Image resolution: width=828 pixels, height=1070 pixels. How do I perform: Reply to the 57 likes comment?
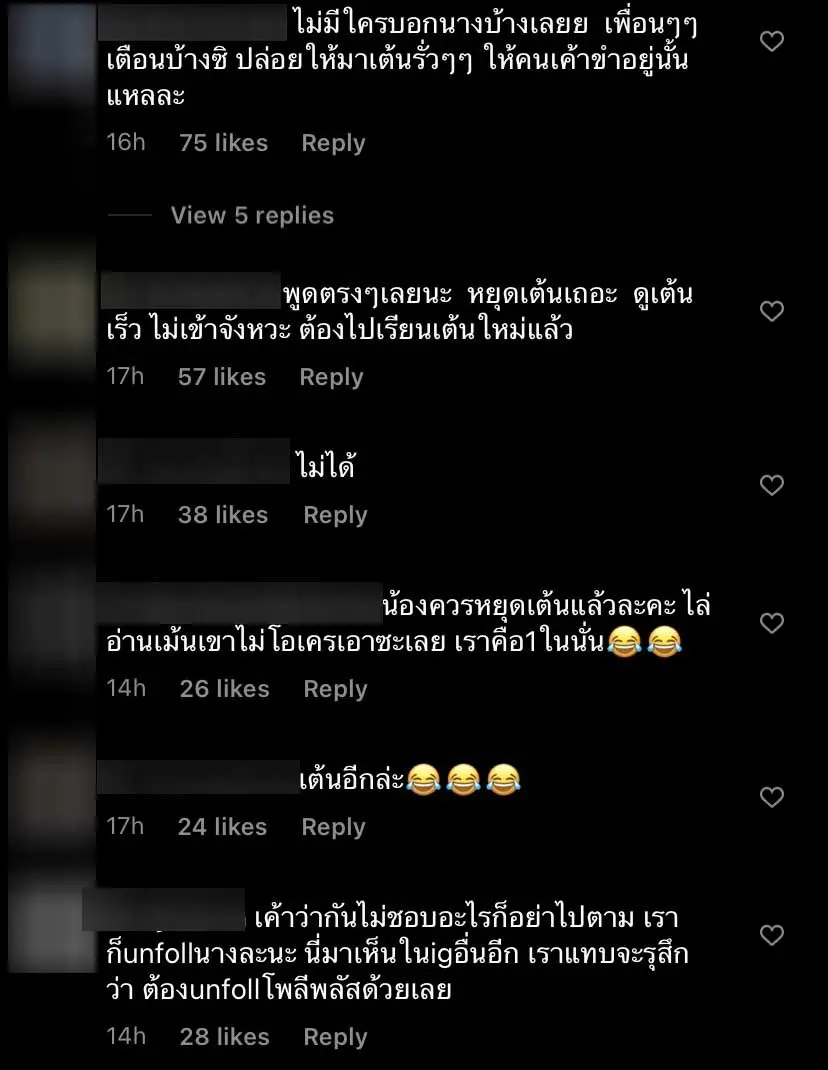tap(331, 377)
